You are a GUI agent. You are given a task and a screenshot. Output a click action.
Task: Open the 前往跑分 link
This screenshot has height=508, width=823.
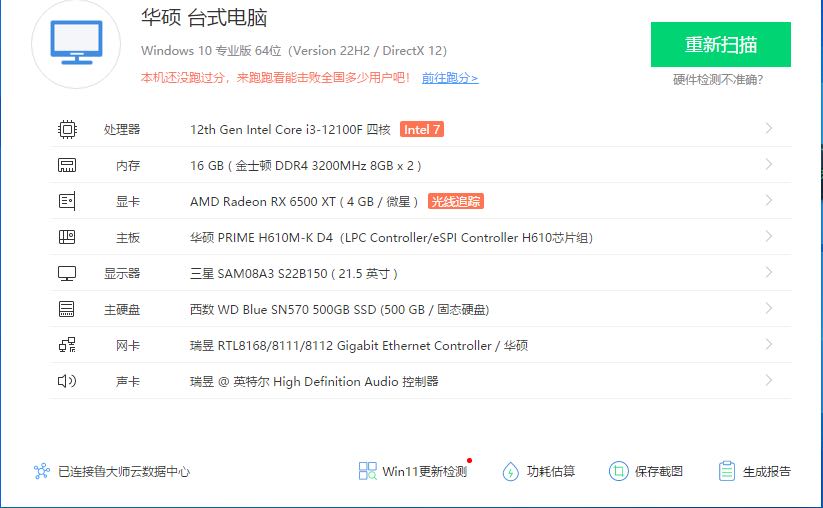(x=450, y=78)
